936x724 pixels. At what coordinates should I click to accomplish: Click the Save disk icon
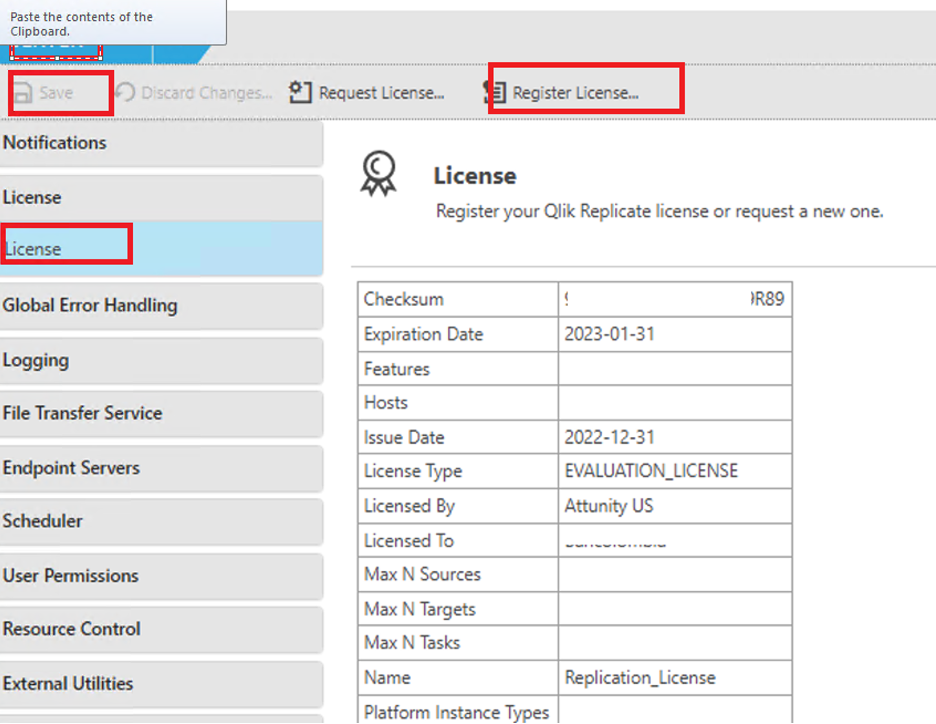(23, 93)
